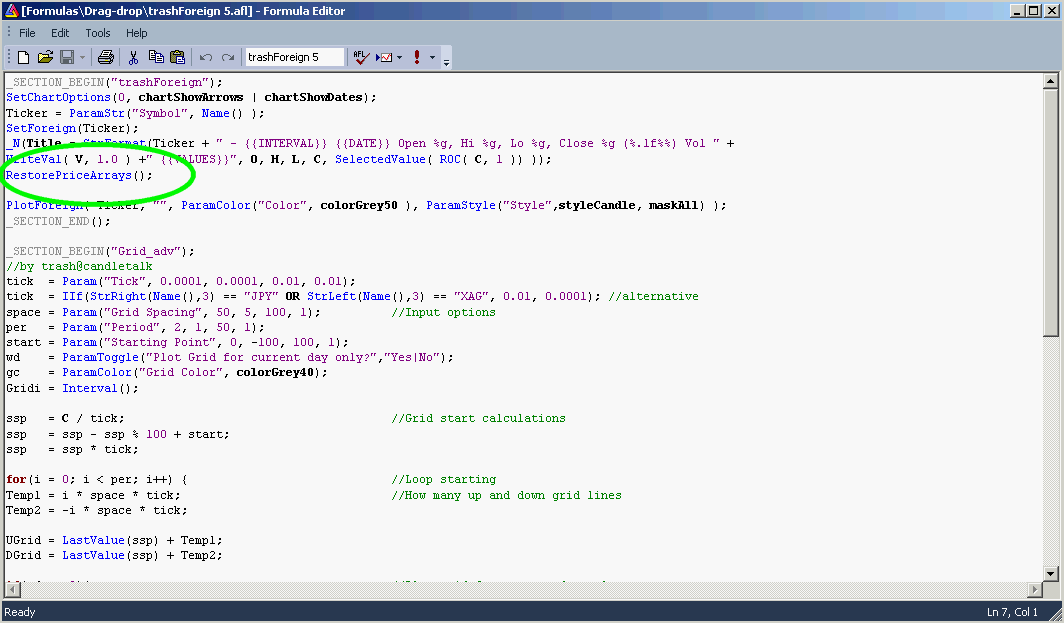Screen dimensions: 1064x623
Task: Undo the last edit
Action: pos(206,58)
